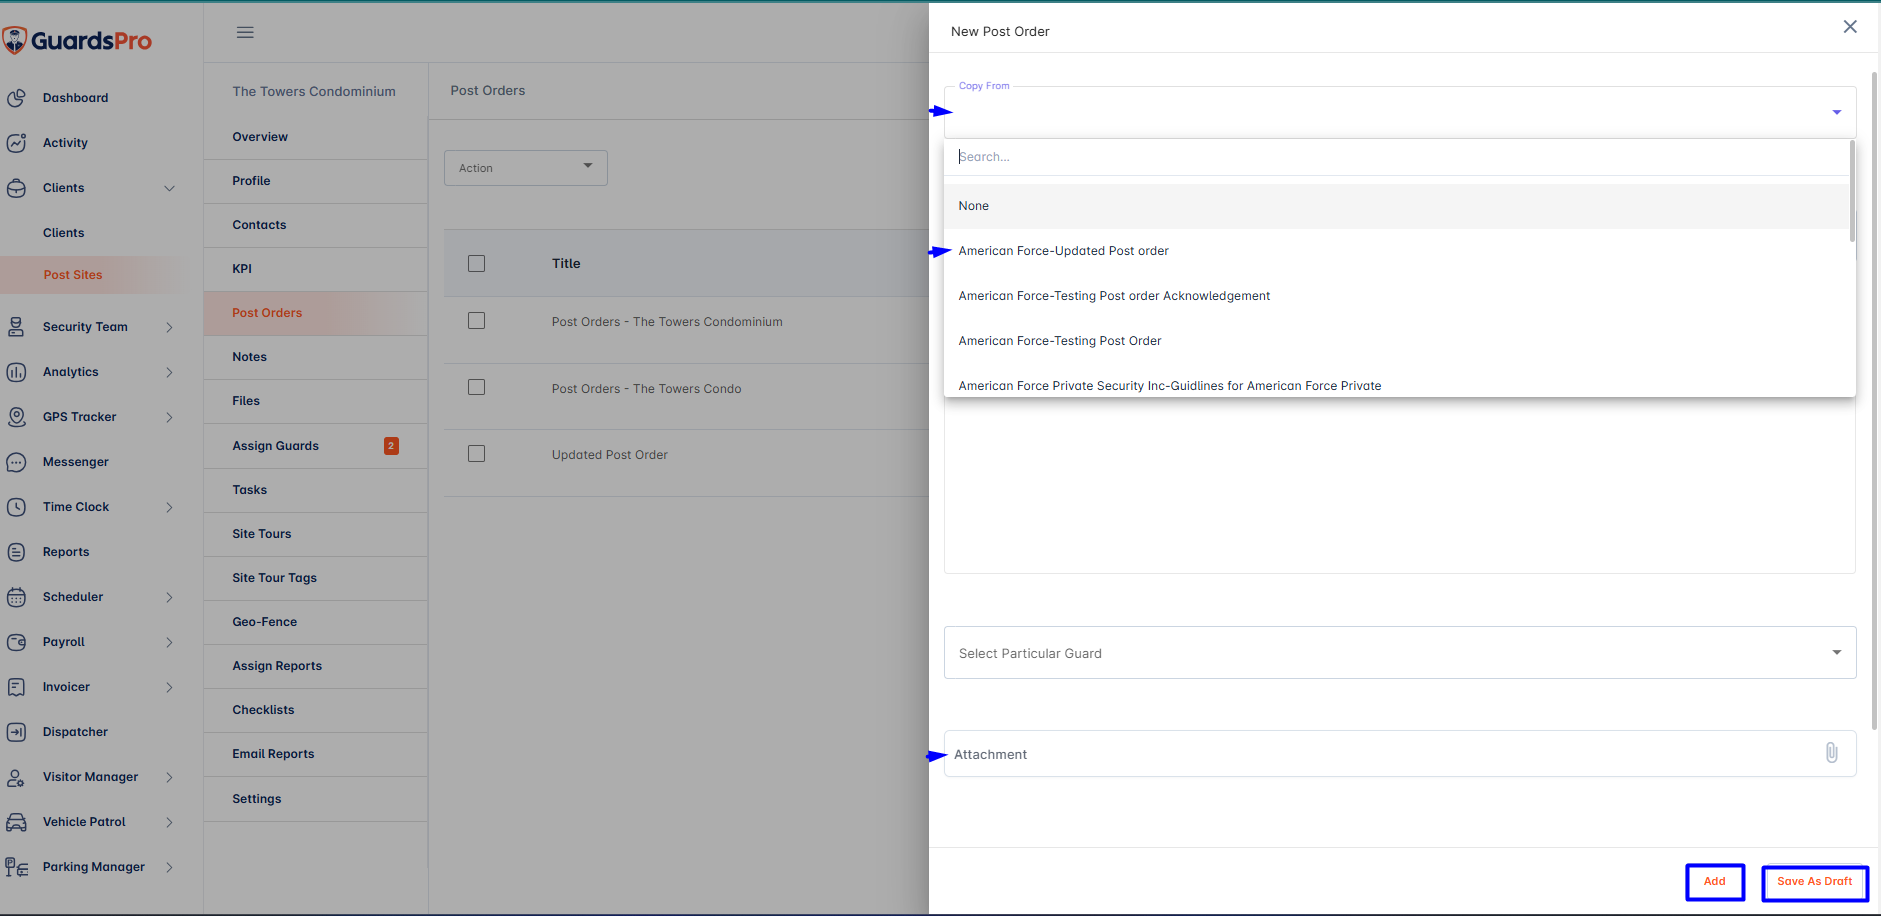Select None in Copy From list
Image resolution: width=1881 pixels, height=916 pixels.
click(1397, 206)
